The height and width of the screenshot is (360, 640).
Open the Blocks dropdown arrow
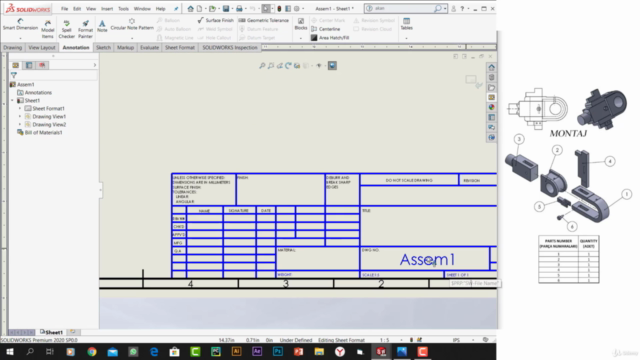(301, 38)
